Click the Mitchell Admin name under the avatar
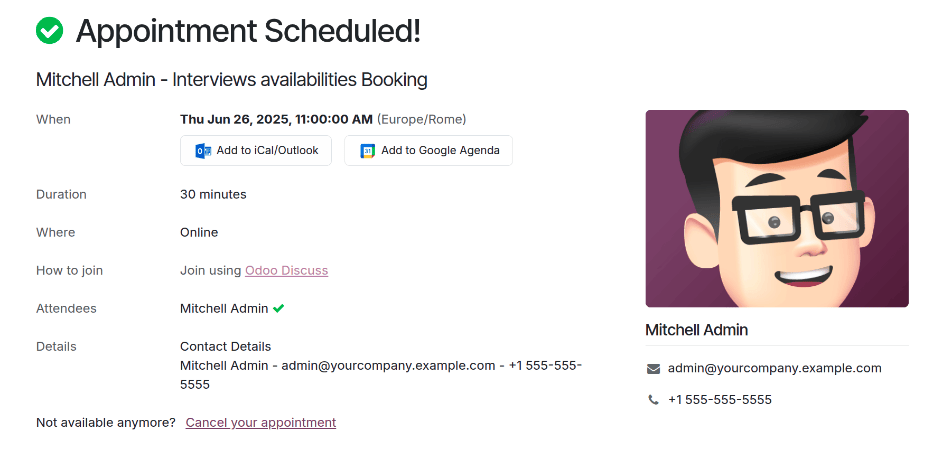933x450 pixels. (x=696, y=330)
